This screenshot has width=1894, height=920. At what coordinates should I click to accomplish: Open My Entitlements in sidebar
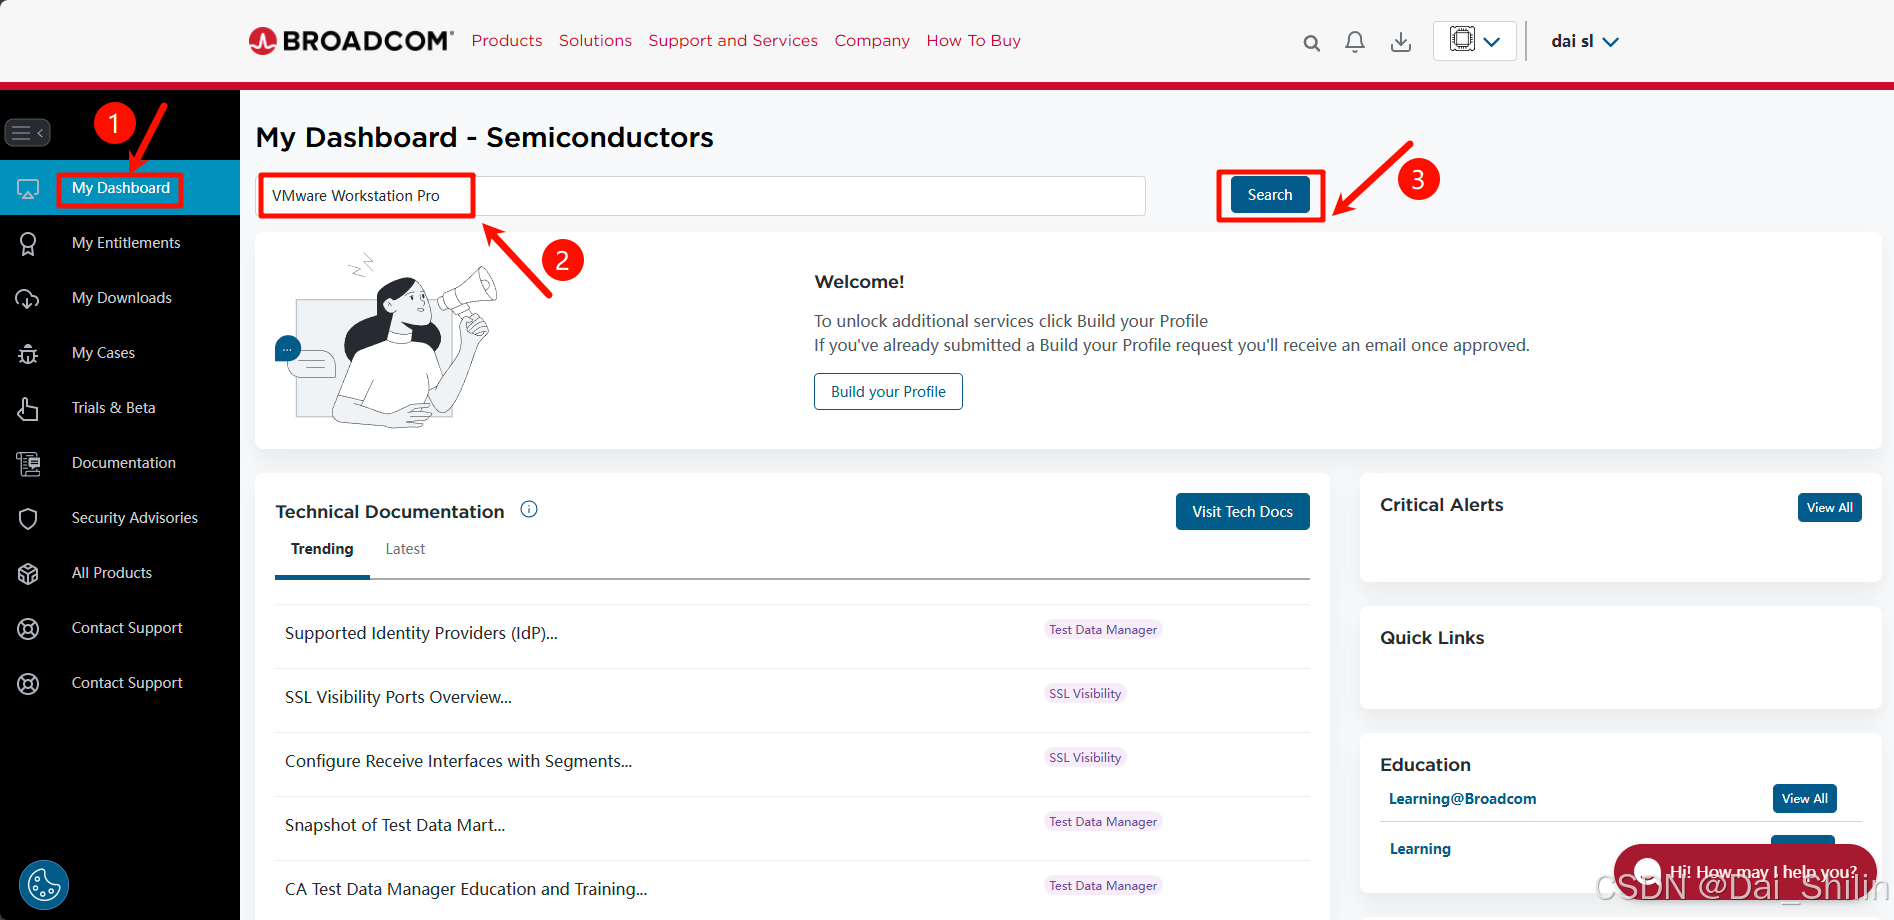click(x=126, y=243)
